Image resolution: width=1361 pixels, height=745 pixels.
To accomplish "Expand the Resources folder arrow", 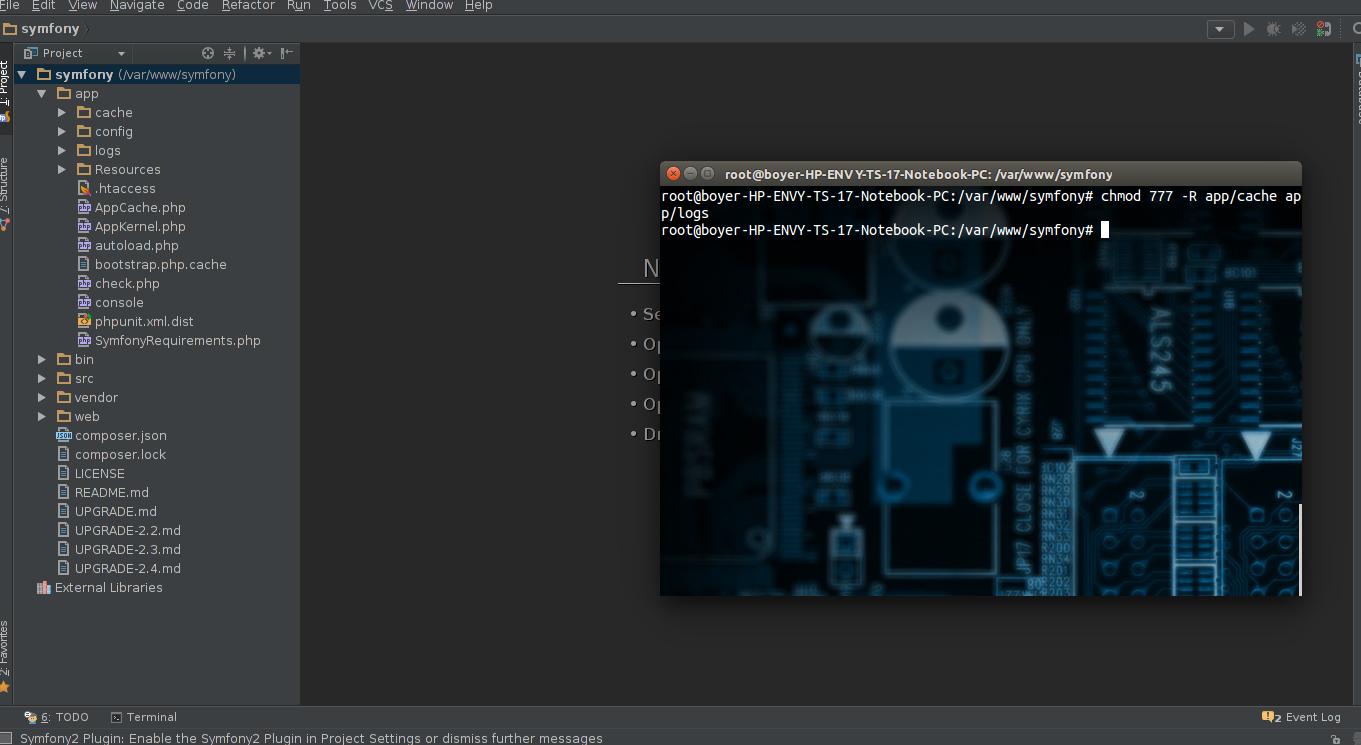I will click(62, 169).
